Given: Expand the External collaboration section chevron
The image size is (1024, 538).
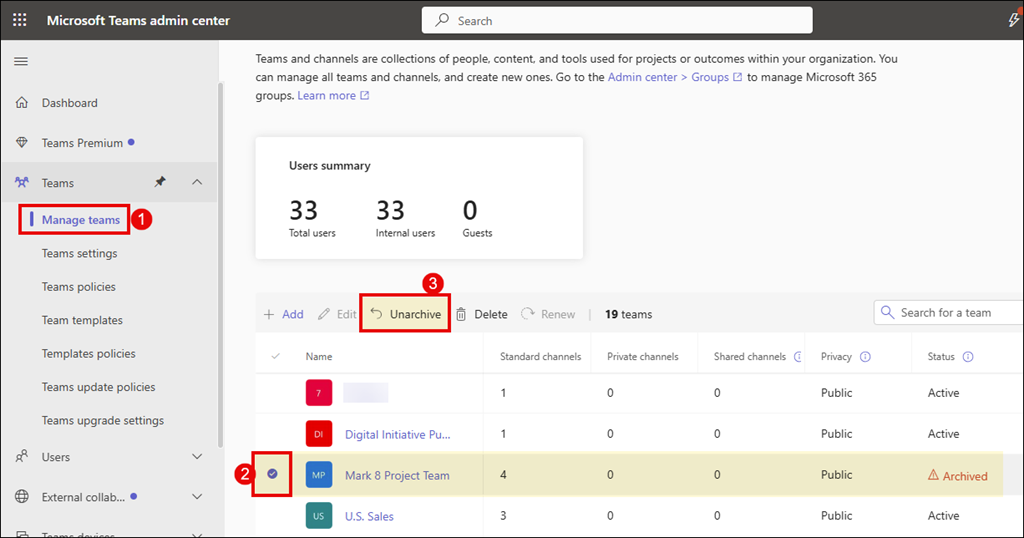Looking at the screenshot, I should click(197, 496).
